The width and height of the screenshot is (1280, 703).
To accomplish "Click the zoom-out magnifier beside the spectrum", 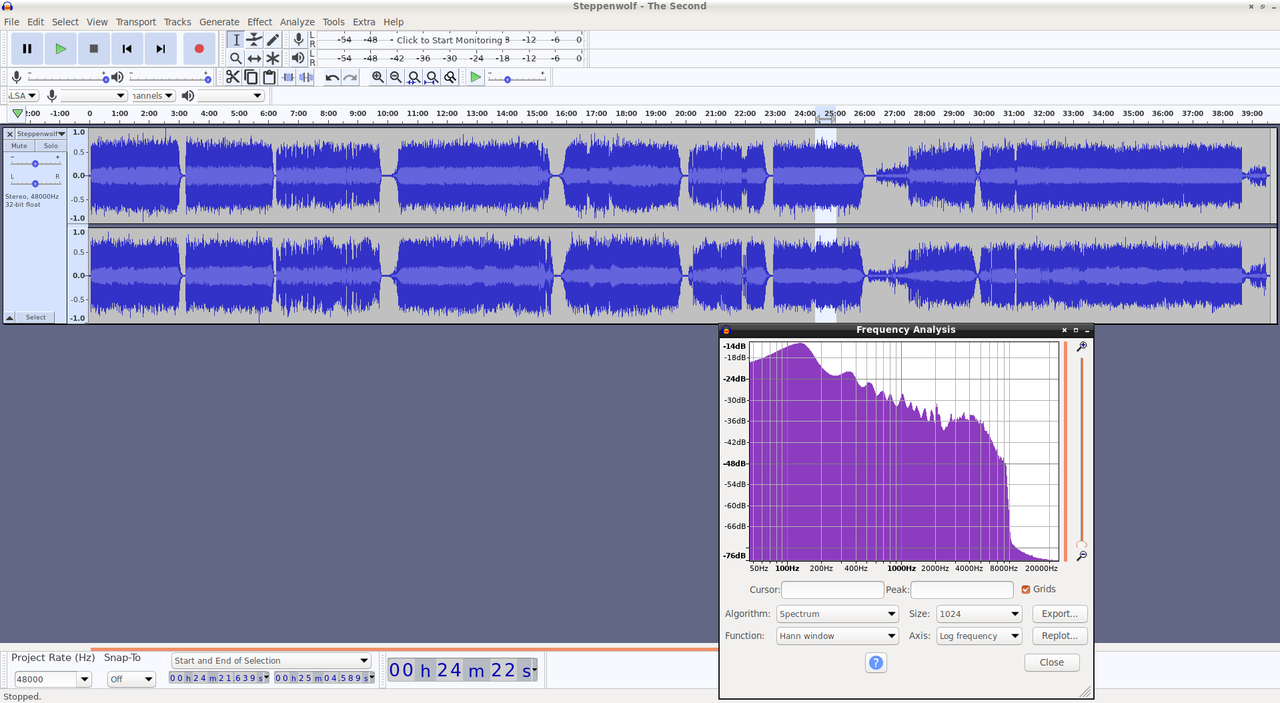I will [1081, 556].
